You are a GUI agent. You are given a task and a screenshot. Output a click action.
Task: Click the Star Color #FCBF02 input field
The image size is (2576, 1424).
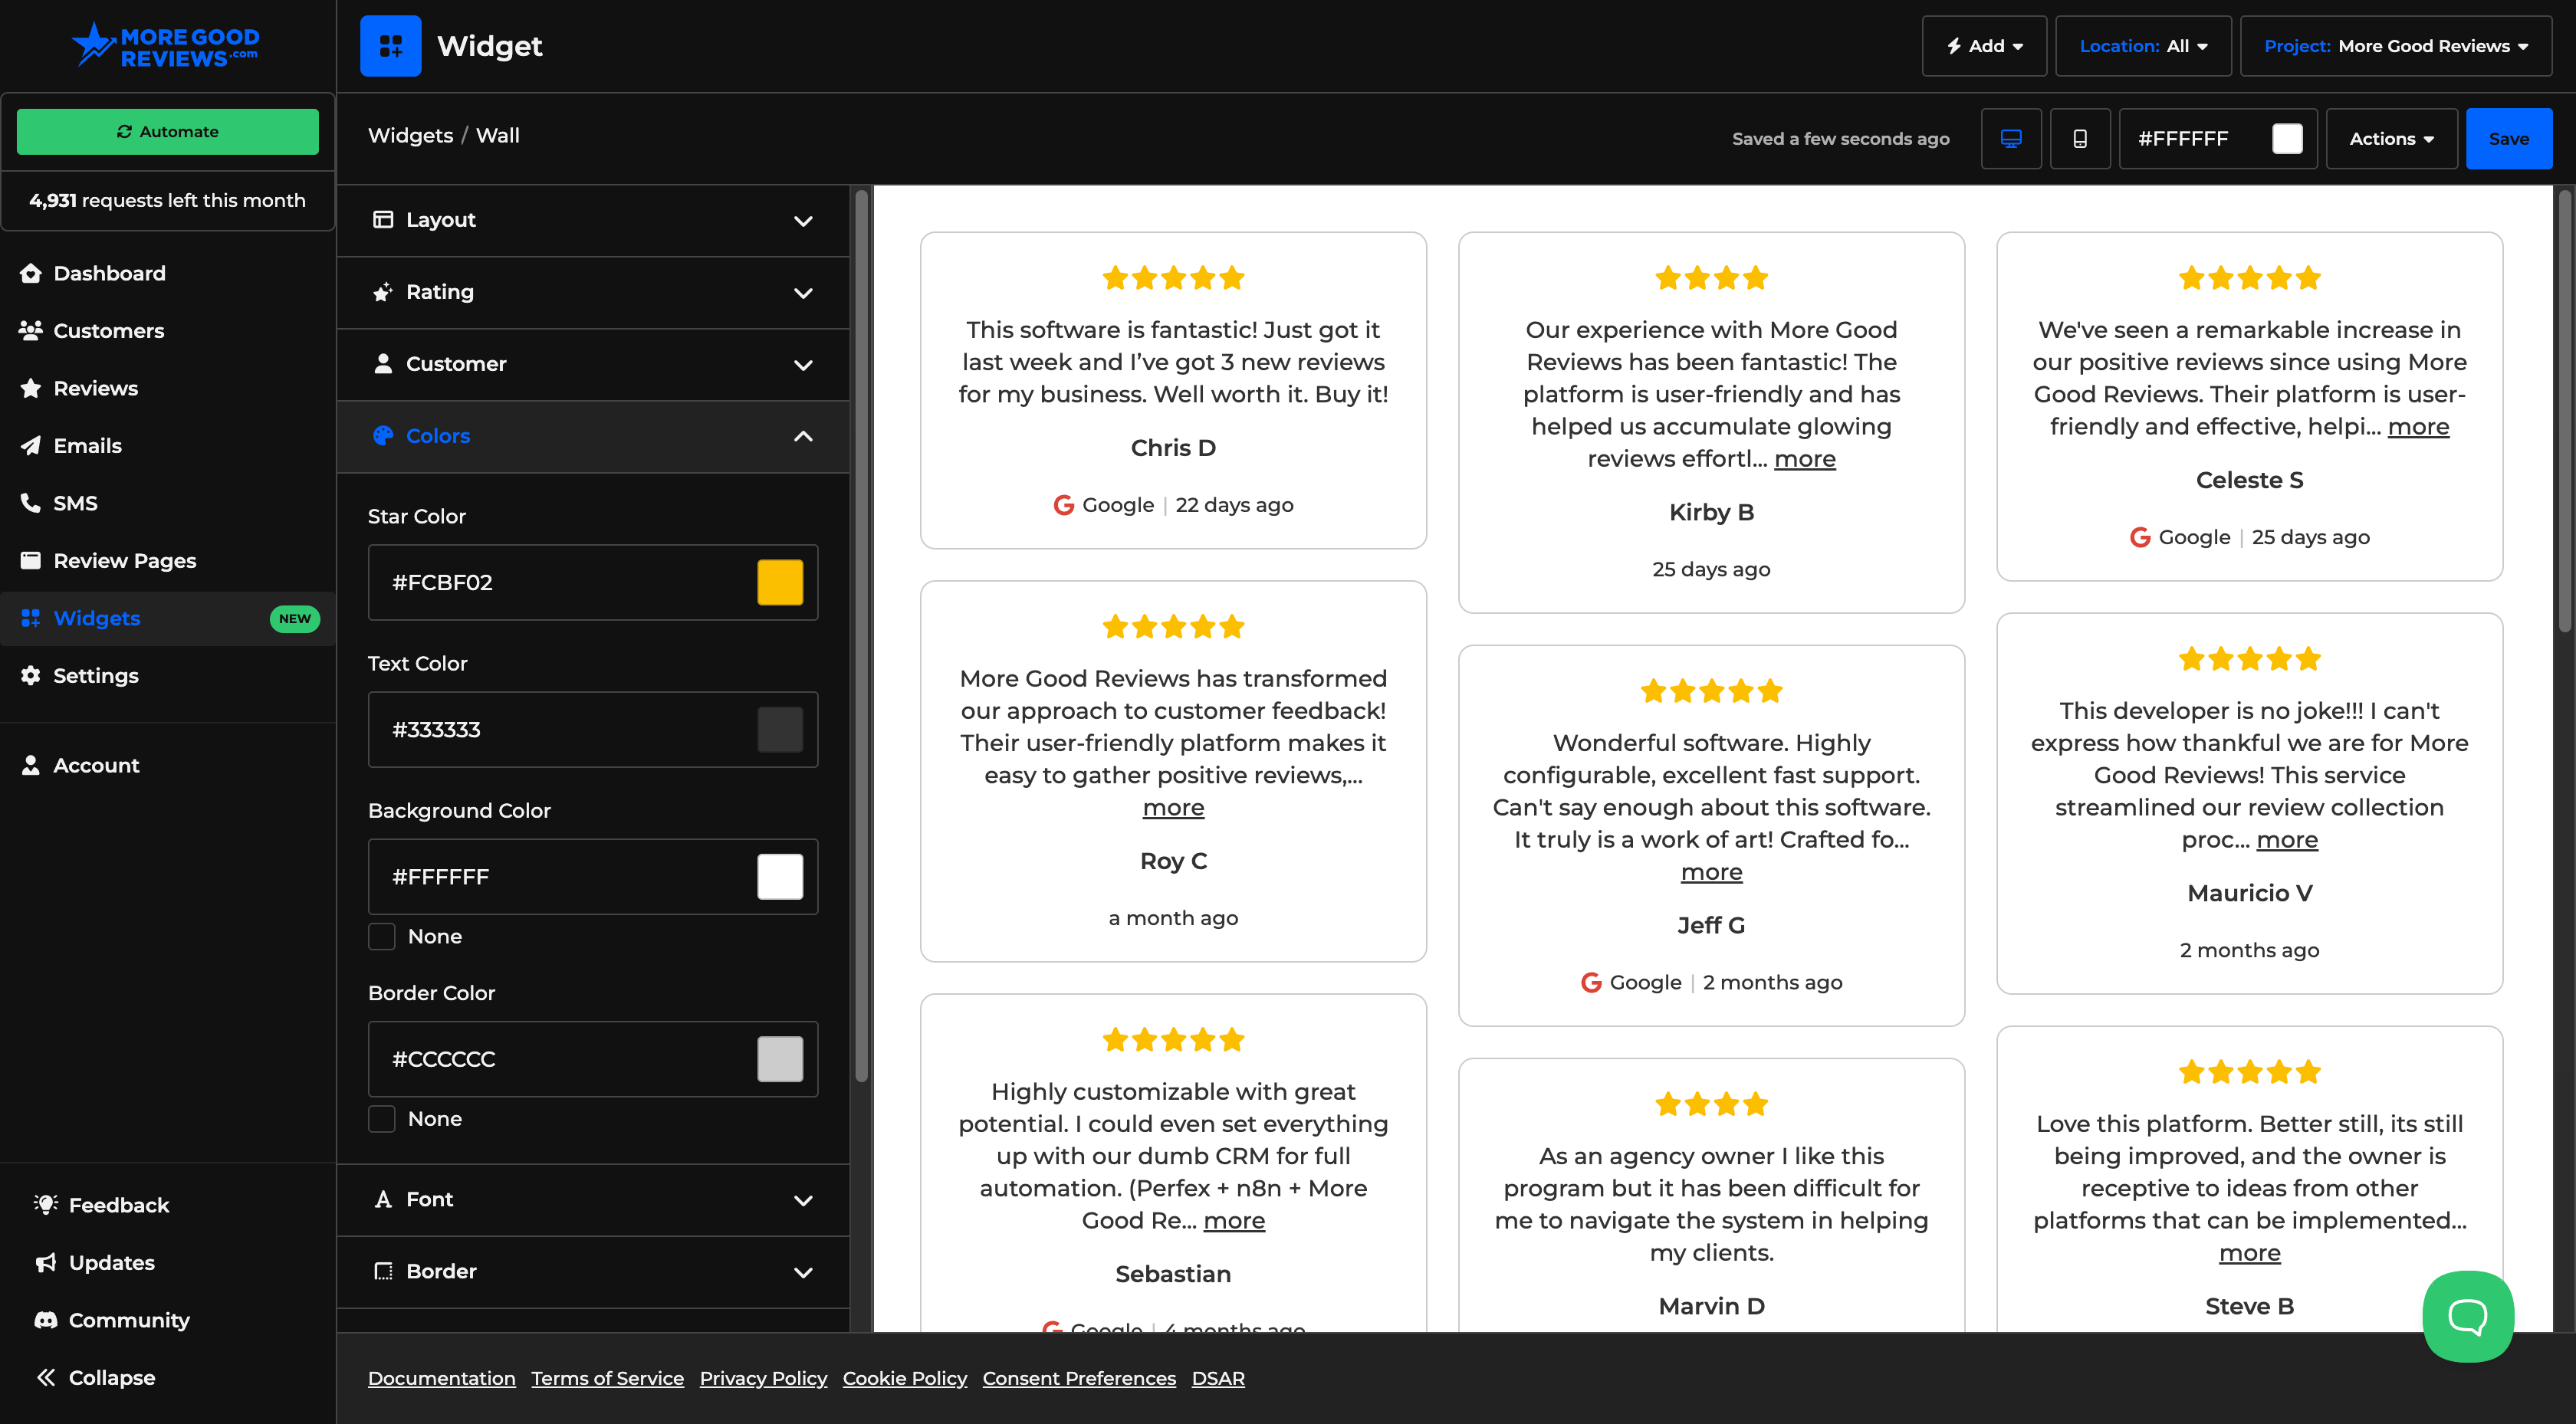point(593,582)
